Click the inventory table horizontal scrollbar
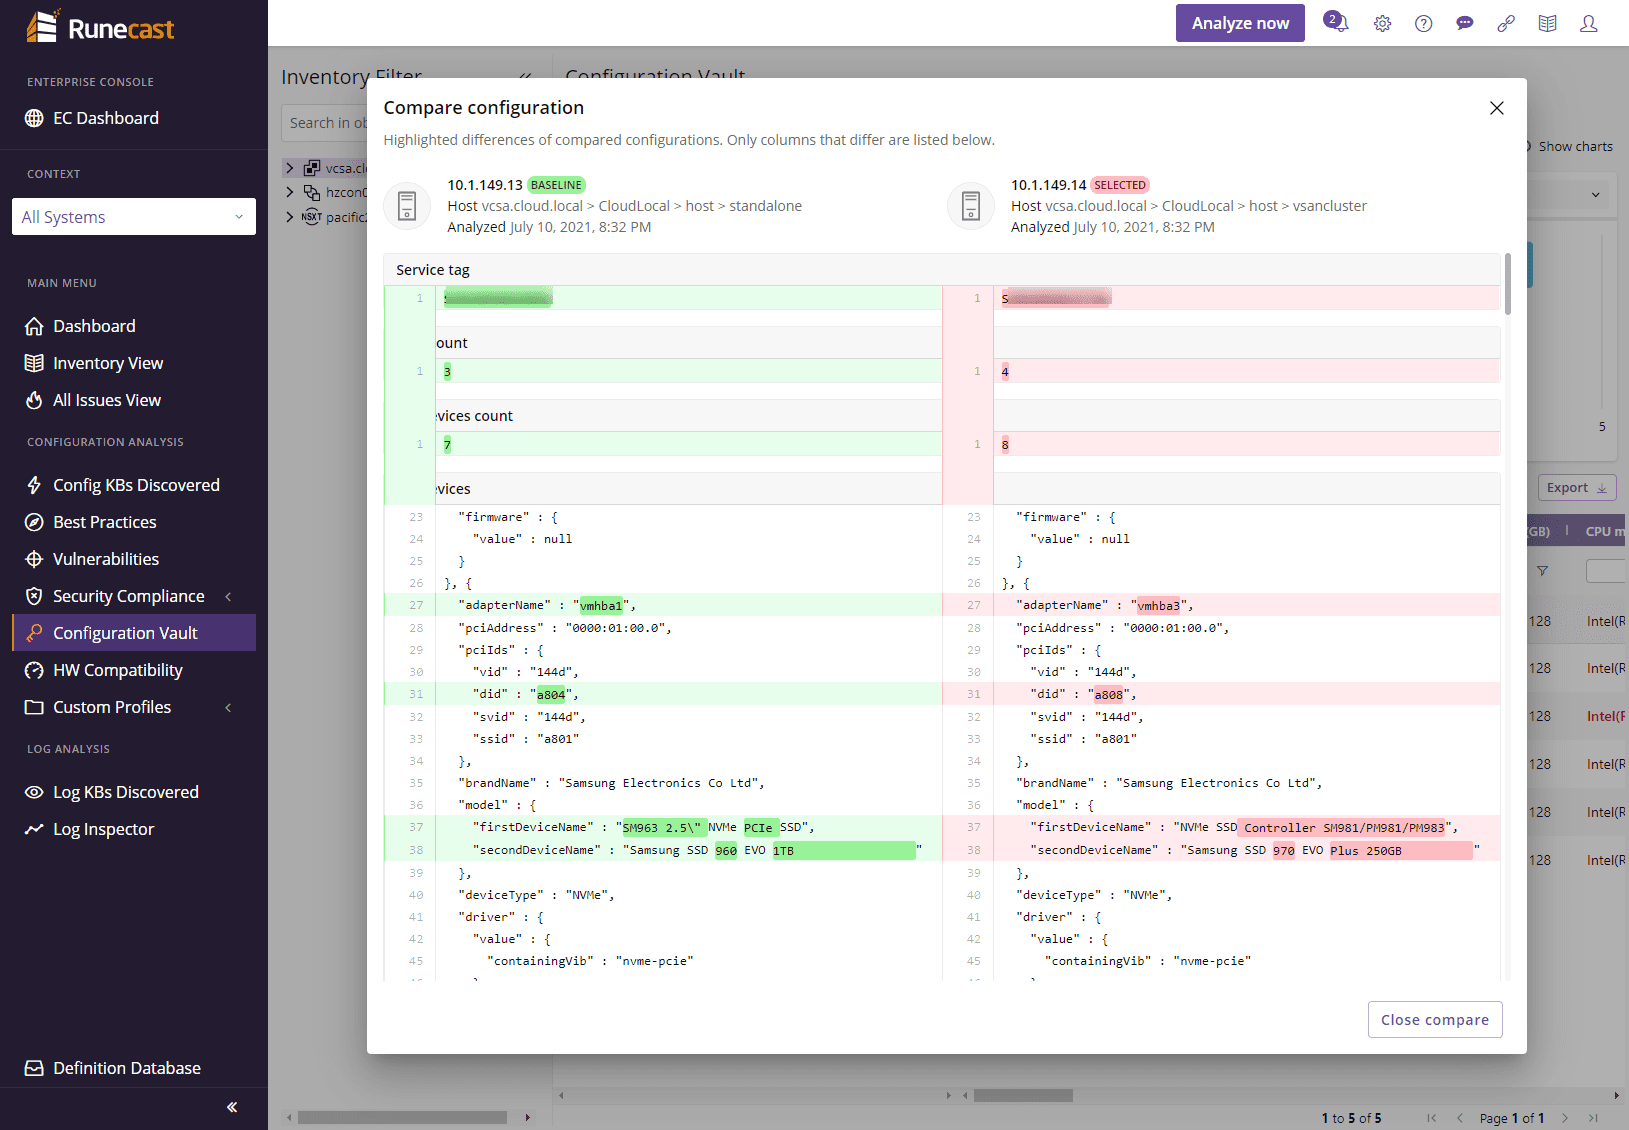The image size is (1629, 1130). (x=1023, y=1095)
